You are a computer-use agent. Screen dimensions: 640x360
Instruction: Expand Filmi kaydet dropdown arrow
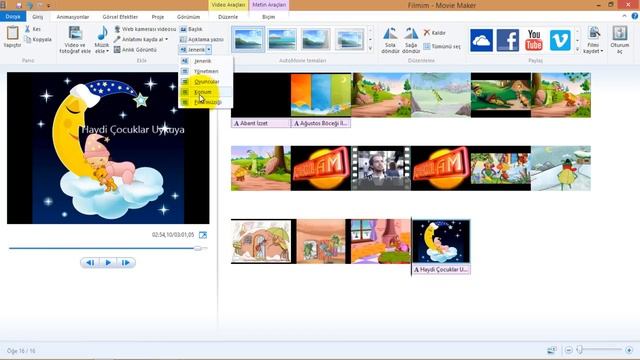(x=602, y=51)
